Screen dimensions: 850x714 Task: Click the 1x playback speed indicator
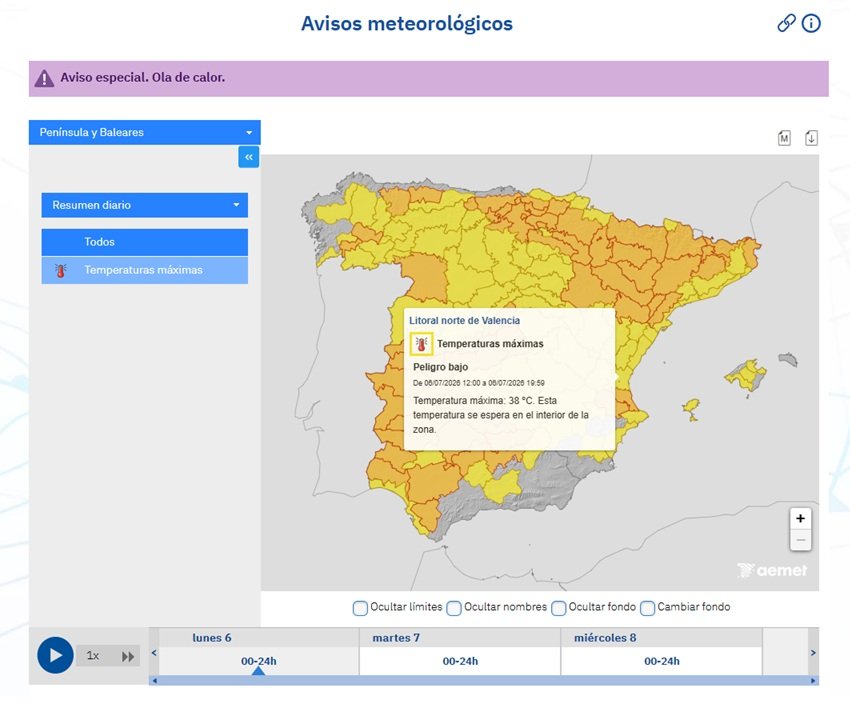pyautogui.click(x=93, y=655)
